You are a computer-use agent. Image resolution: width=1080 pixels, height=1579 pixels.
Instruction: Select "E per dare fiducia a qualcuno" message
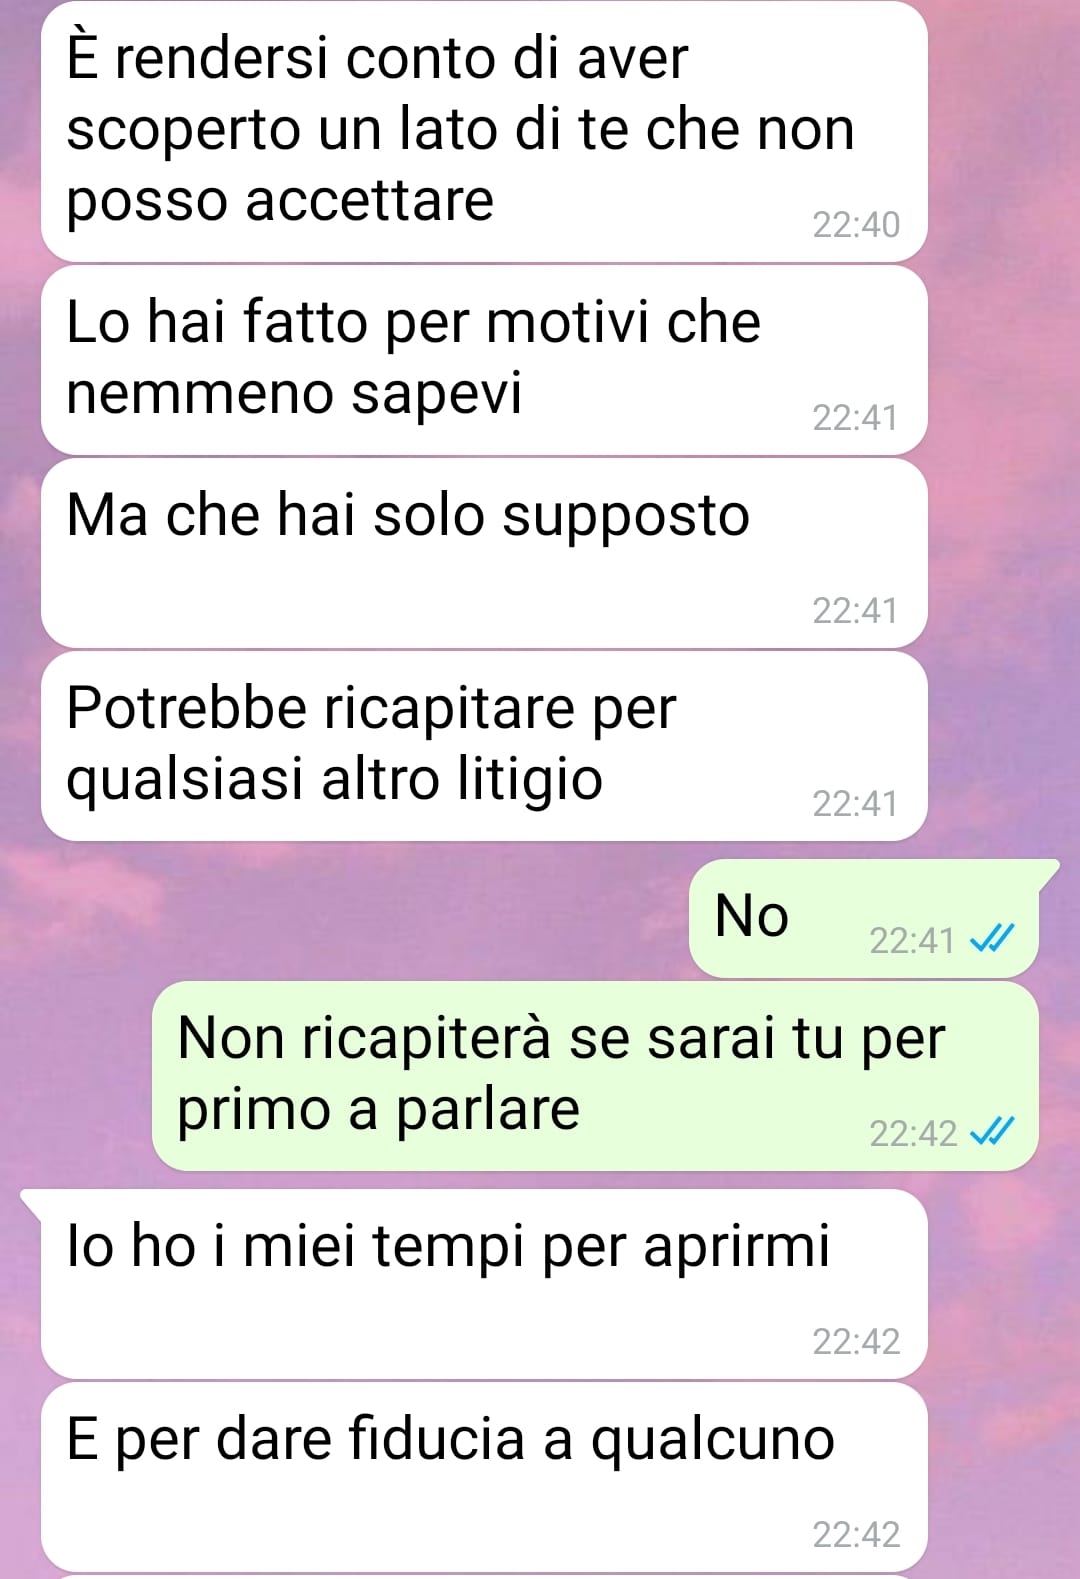[x=484, y=1477]
